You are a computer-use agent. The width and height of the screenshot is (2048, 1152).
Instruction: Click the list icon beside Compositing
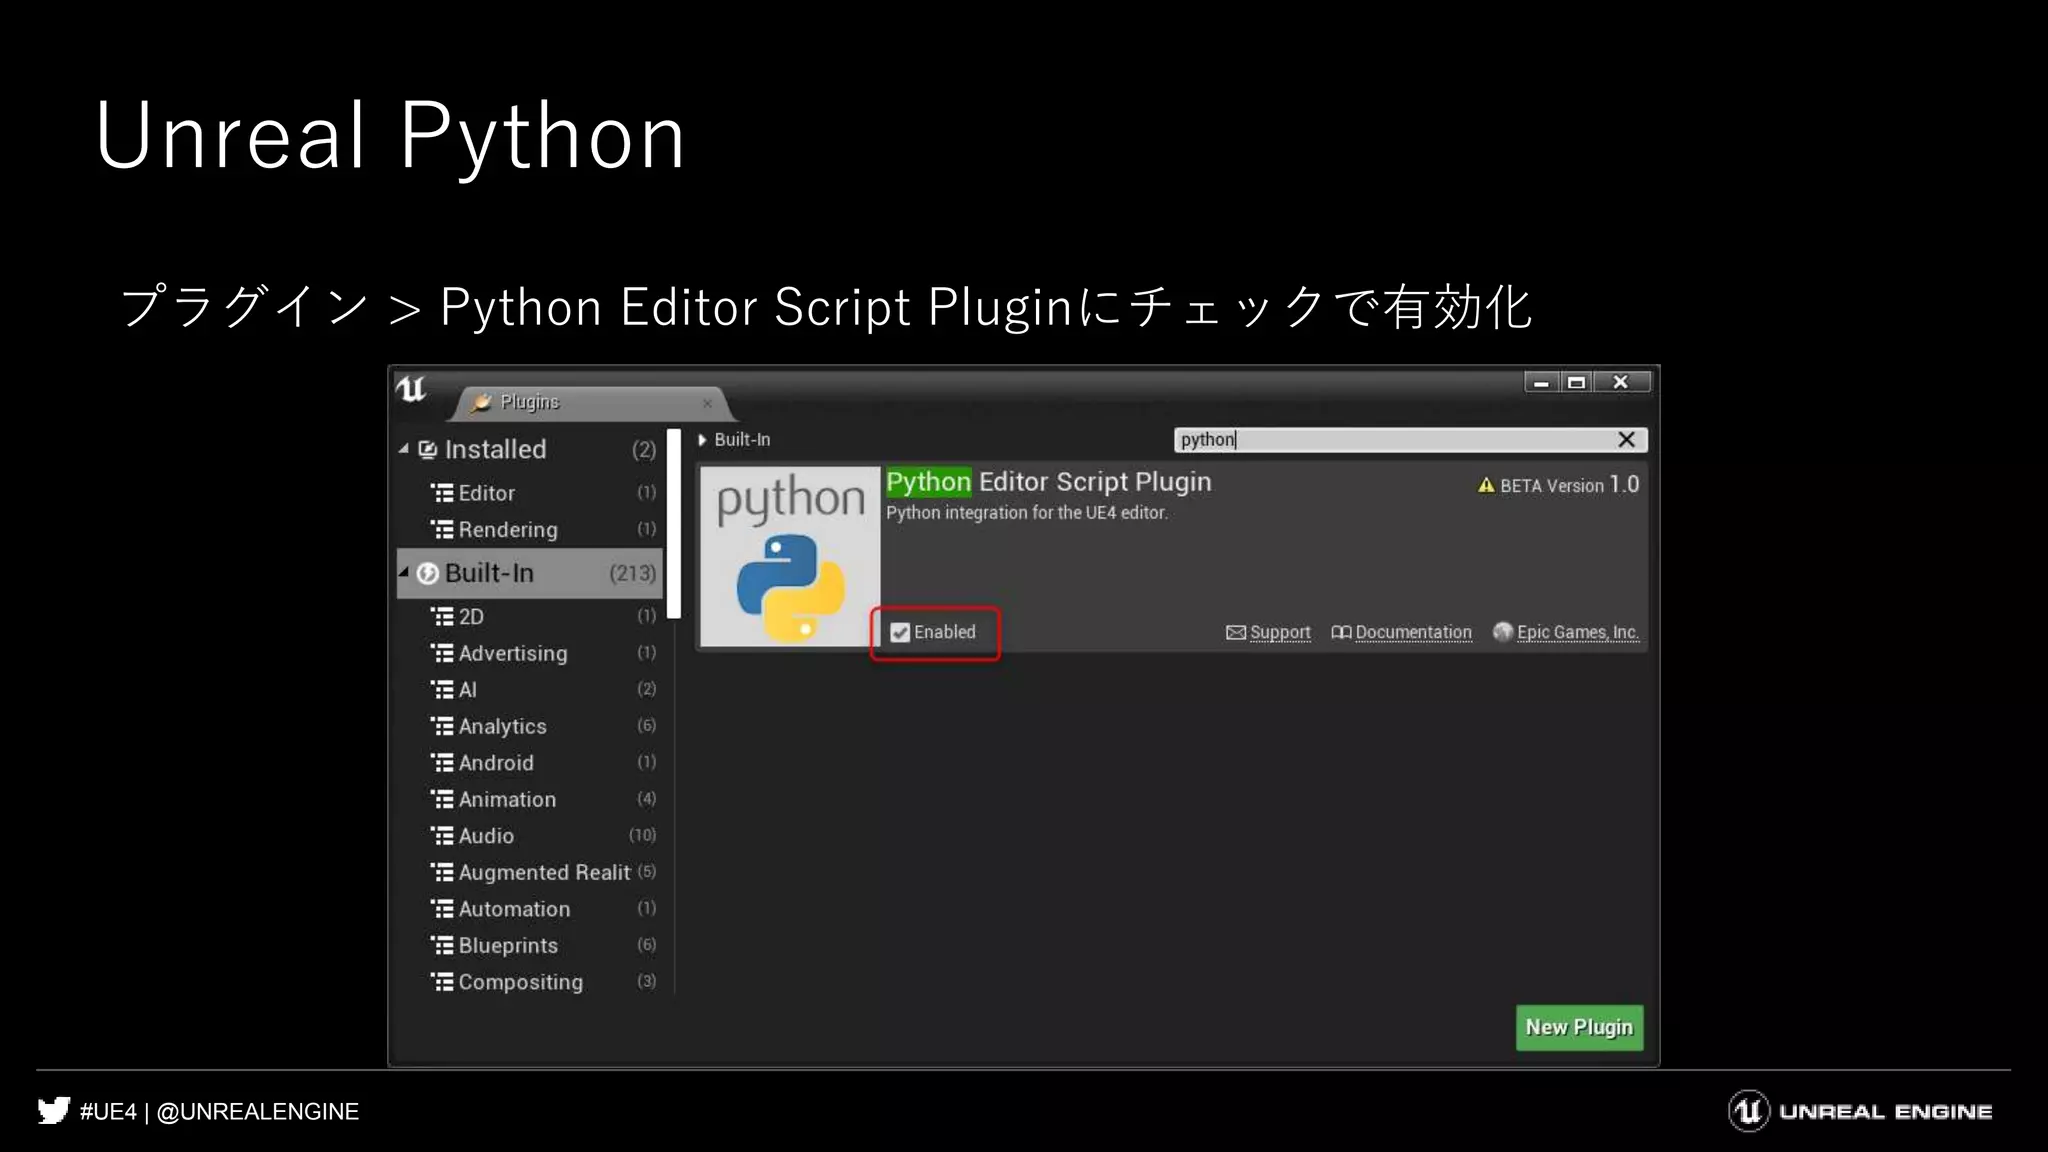pos(442,982)
